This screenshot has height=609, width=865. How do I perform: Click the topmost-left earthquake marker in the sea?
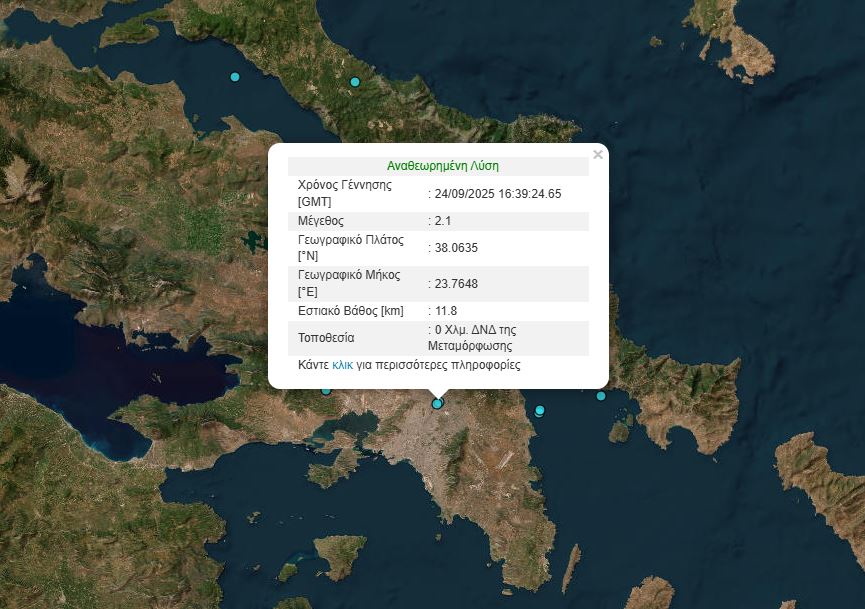tap(235, 77)
